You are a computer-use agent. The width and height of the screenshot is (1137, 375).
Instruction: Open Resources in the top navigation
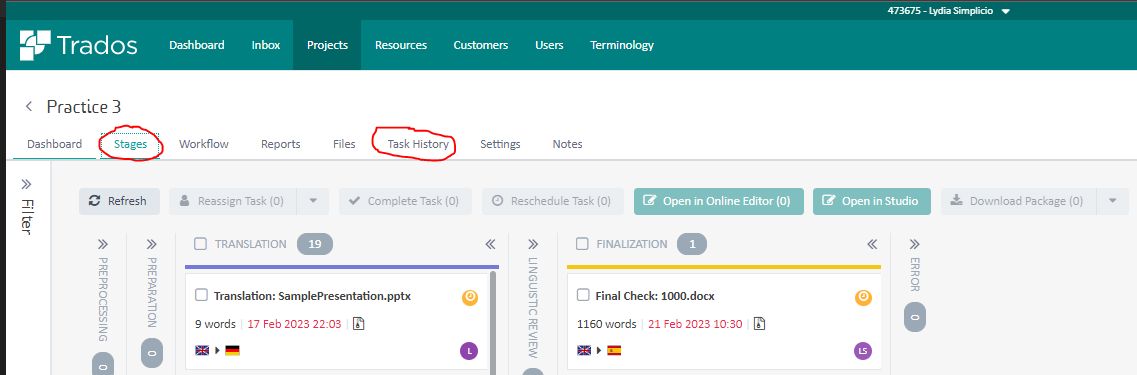coord(401,45)
